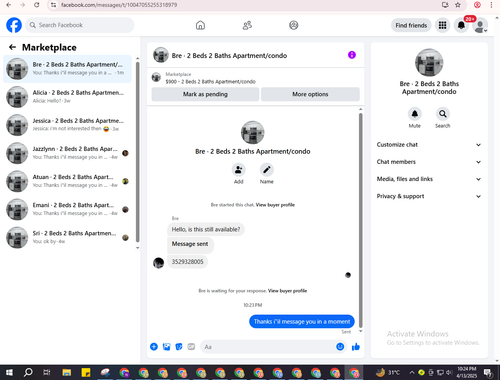Viewport: 500px width, 380px height.
Task: Open the Facebook apps menu grid icon
Action: pos(442,25)
